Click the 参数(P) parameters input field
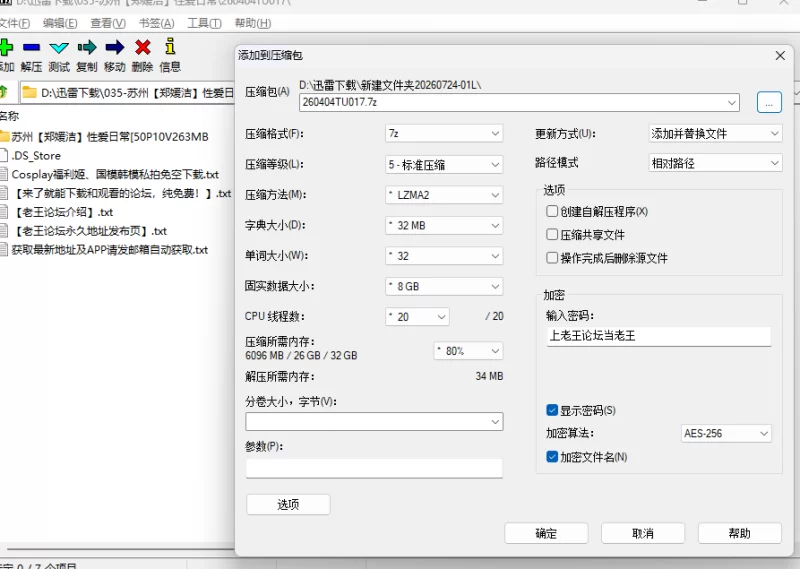This screenshot has width=800, height=569. [374, 467]
